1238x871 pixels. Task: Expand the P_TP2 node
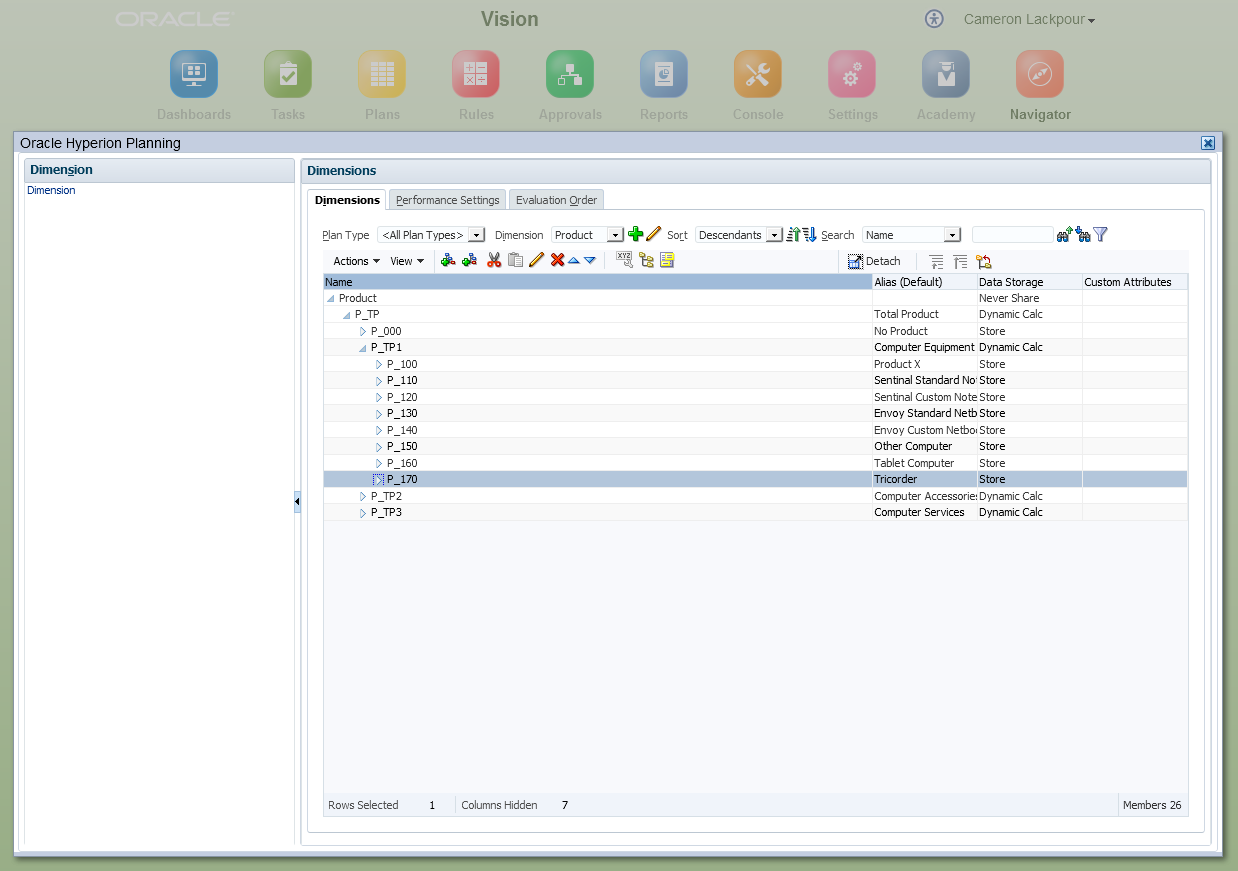pyautogui.click(x=363, y=496)
